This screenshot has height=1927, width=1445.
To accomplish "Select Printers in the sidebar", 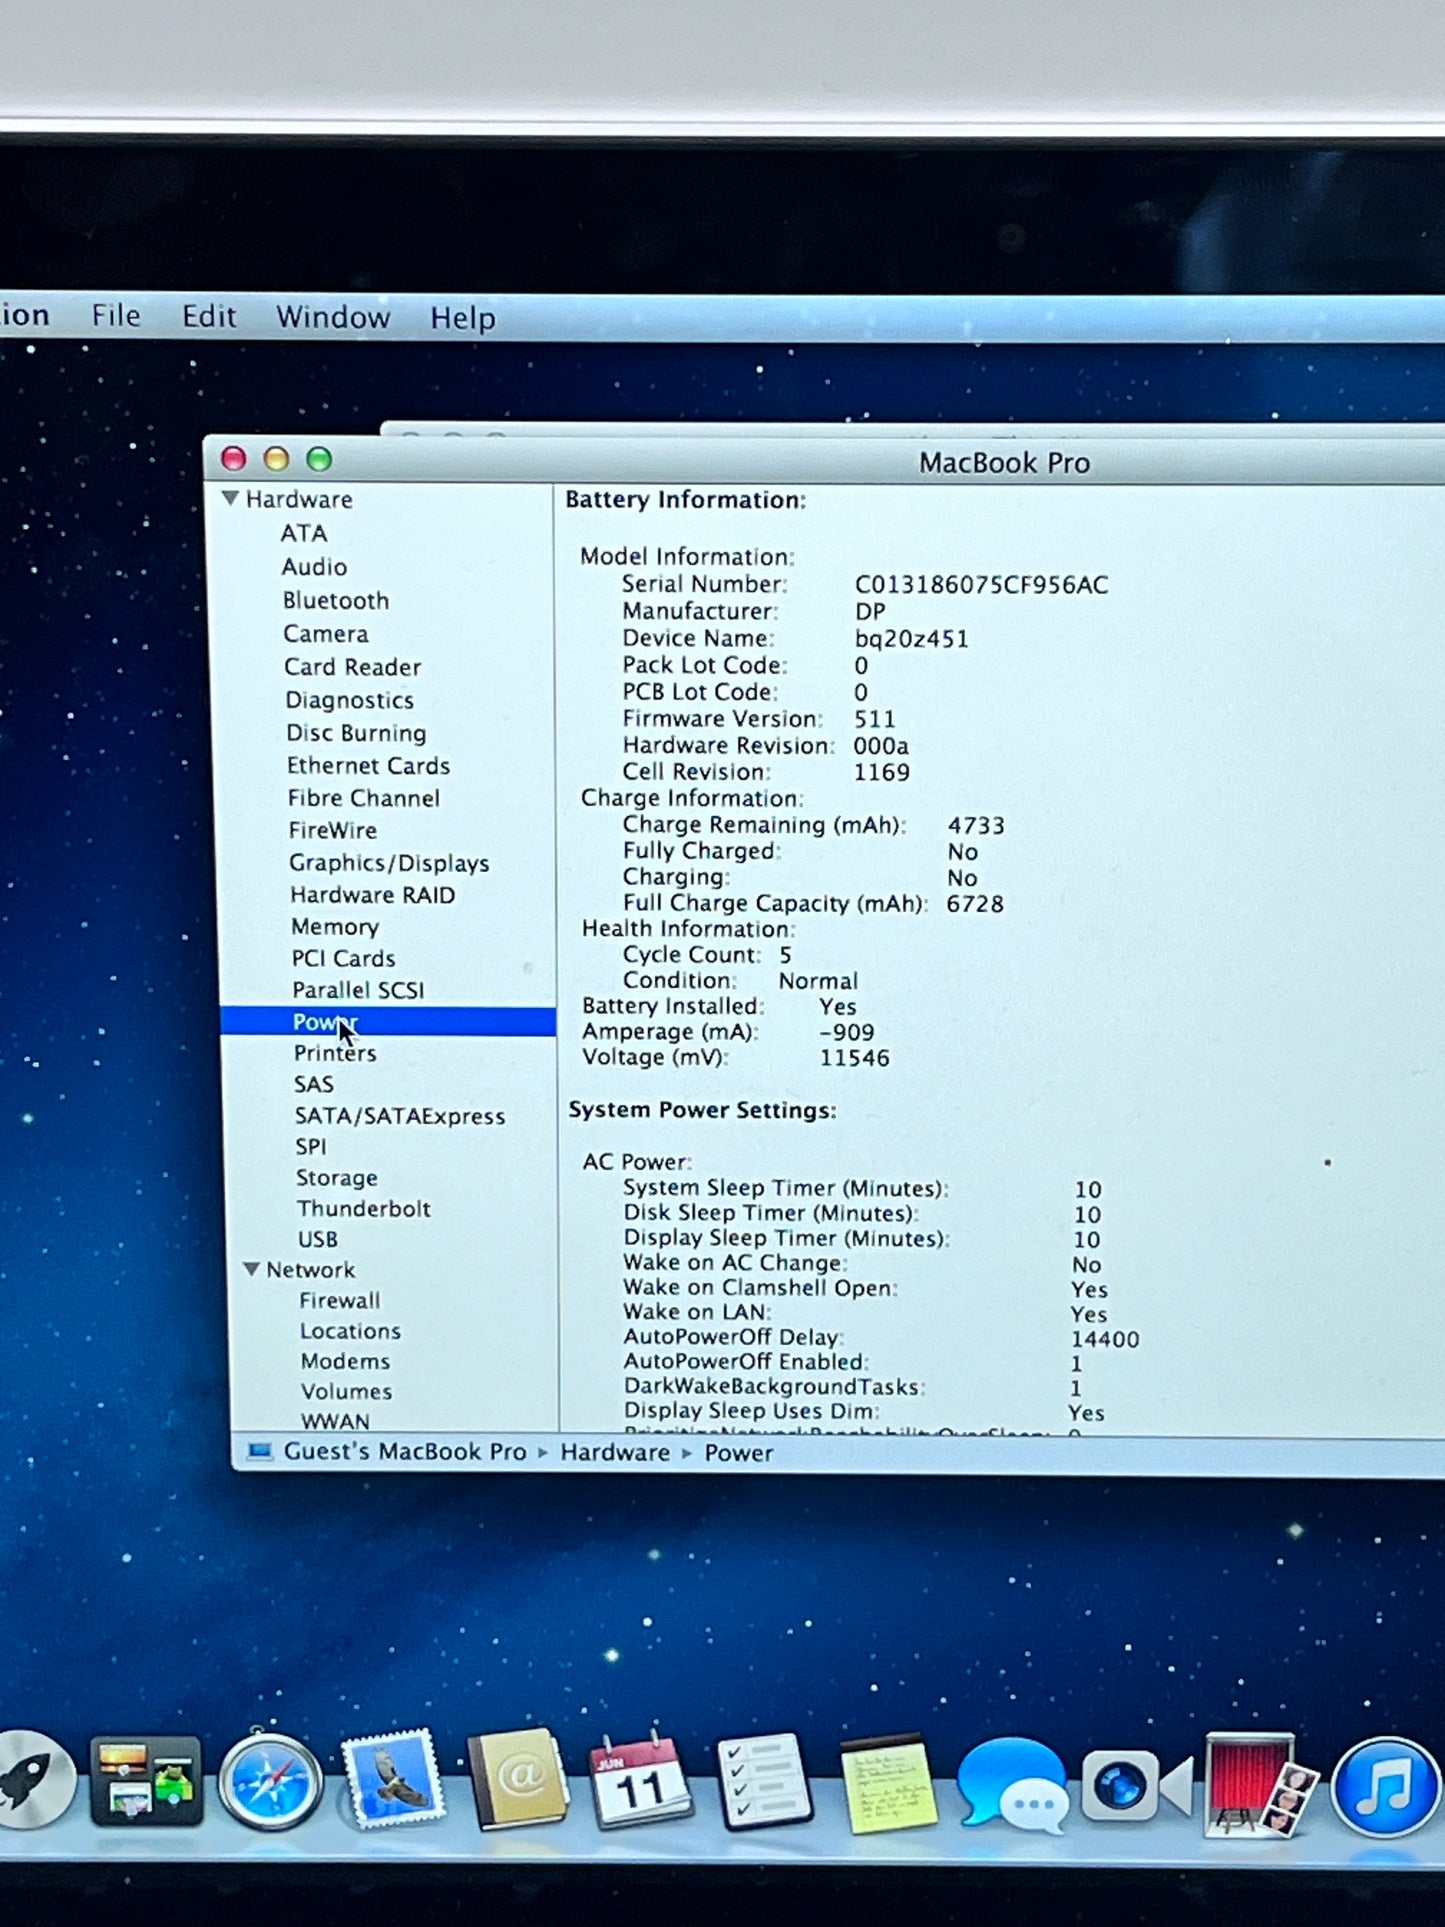I will click(x=335, y=1053).
